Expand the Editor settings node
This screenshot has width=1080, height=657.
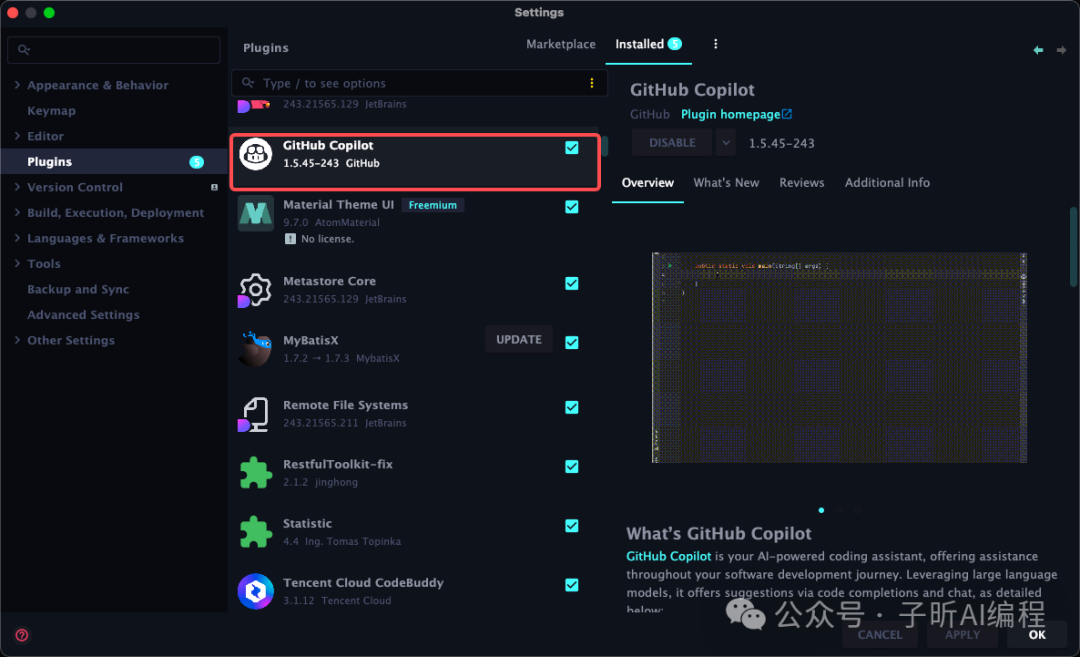pos(17,136)
